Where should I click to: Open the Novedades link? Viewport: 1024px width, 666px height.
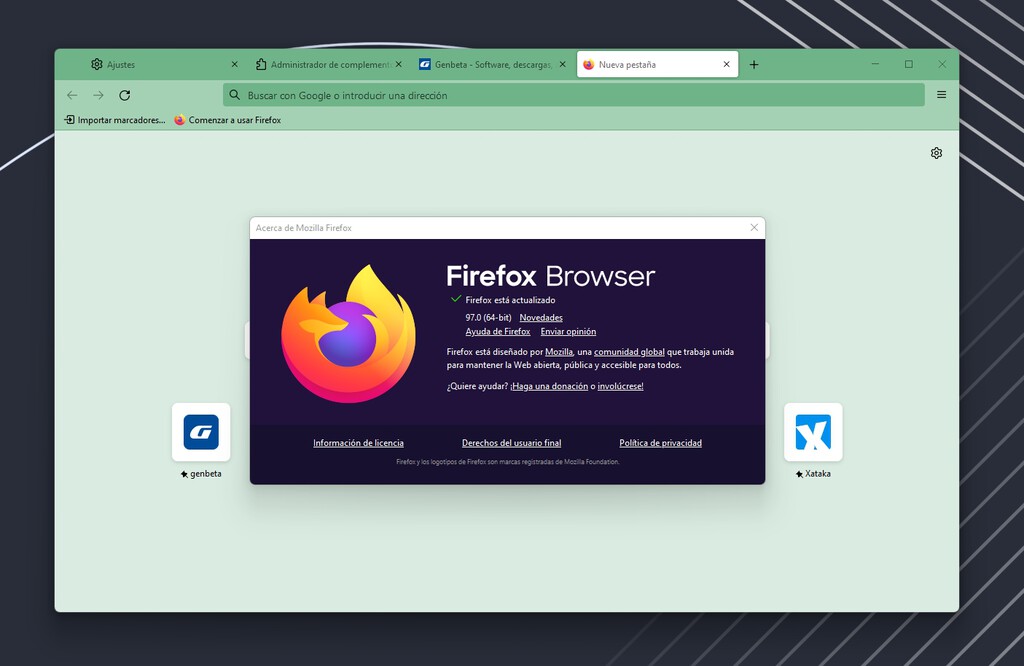point(541,318)
